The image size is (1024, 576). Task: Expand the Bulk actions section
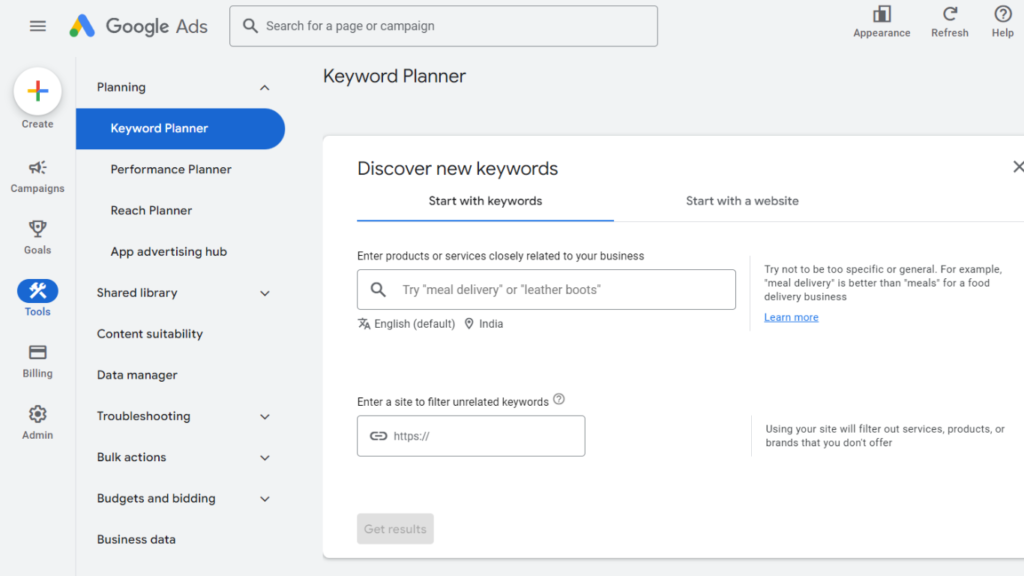[264, 458]
